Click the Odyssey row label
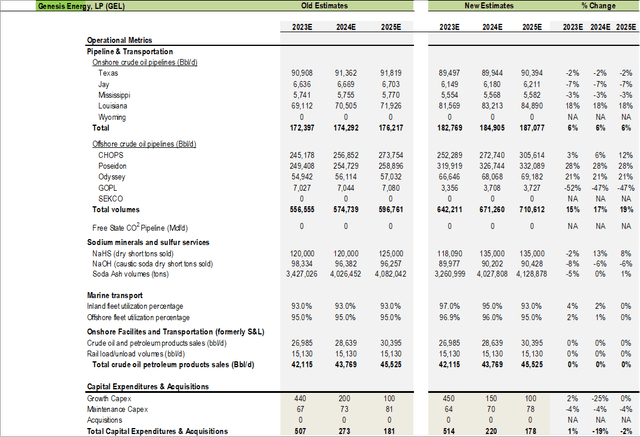Screen dimensions: 640x437 [112, 177]
